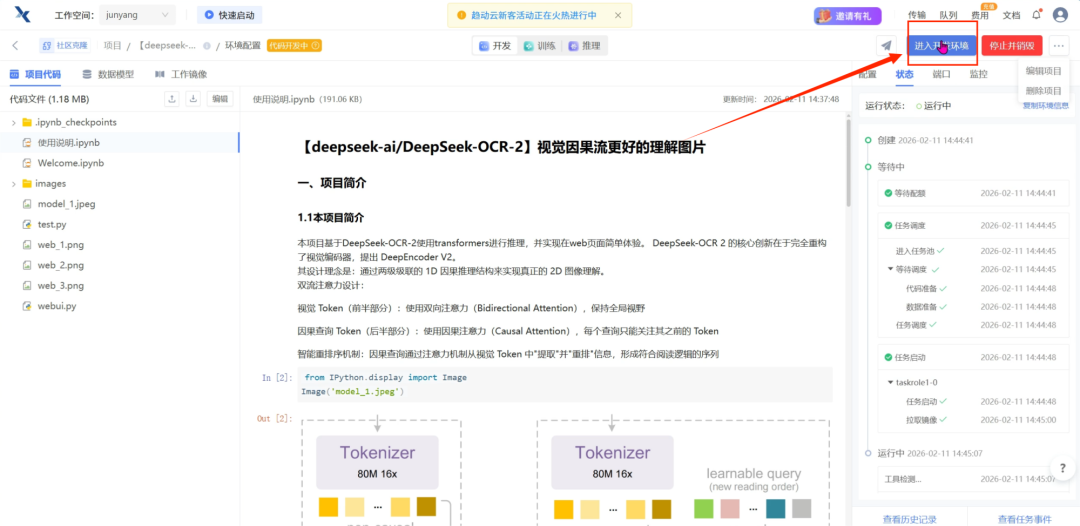Switch to 开发 mode tab

click(495, 46)
